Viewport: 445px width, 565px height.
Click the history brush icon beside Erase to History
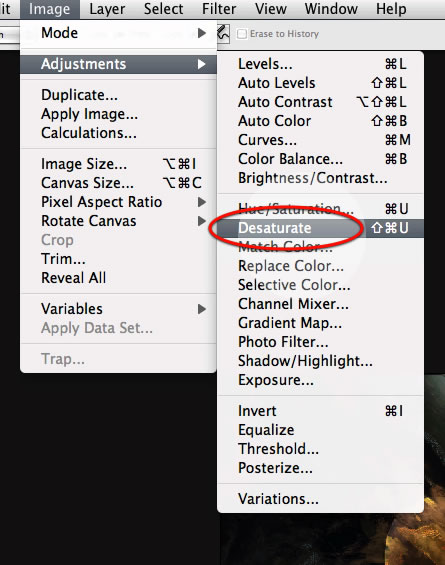tap(223, 34)
